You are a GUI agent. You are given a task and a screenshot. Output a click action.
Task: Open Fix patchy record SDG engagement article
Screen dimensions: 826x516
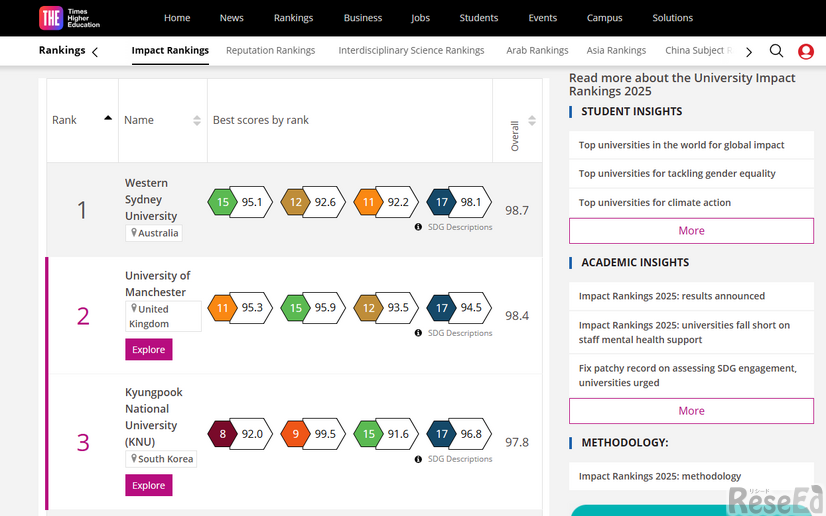687,375
